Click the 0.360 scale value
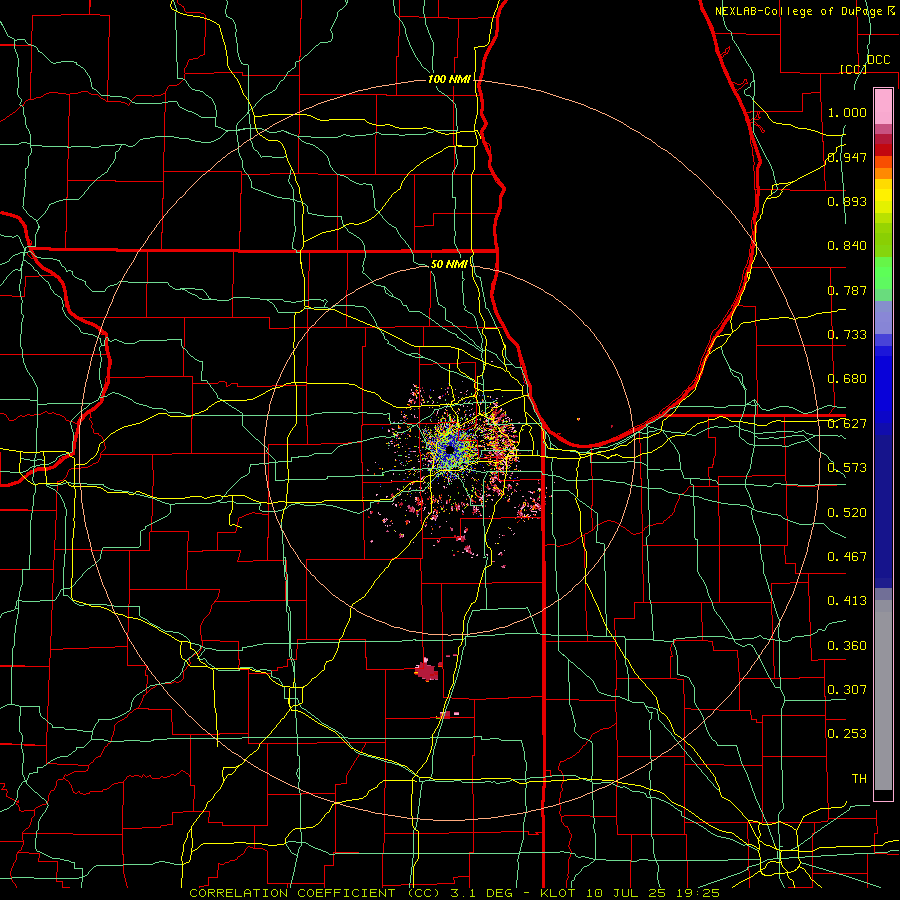This screenshot has height=900, width=900. (847, 646)
